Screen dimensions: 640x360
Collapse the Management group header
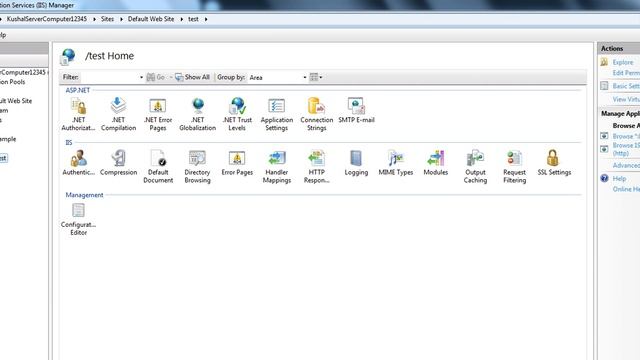point(84,195)
